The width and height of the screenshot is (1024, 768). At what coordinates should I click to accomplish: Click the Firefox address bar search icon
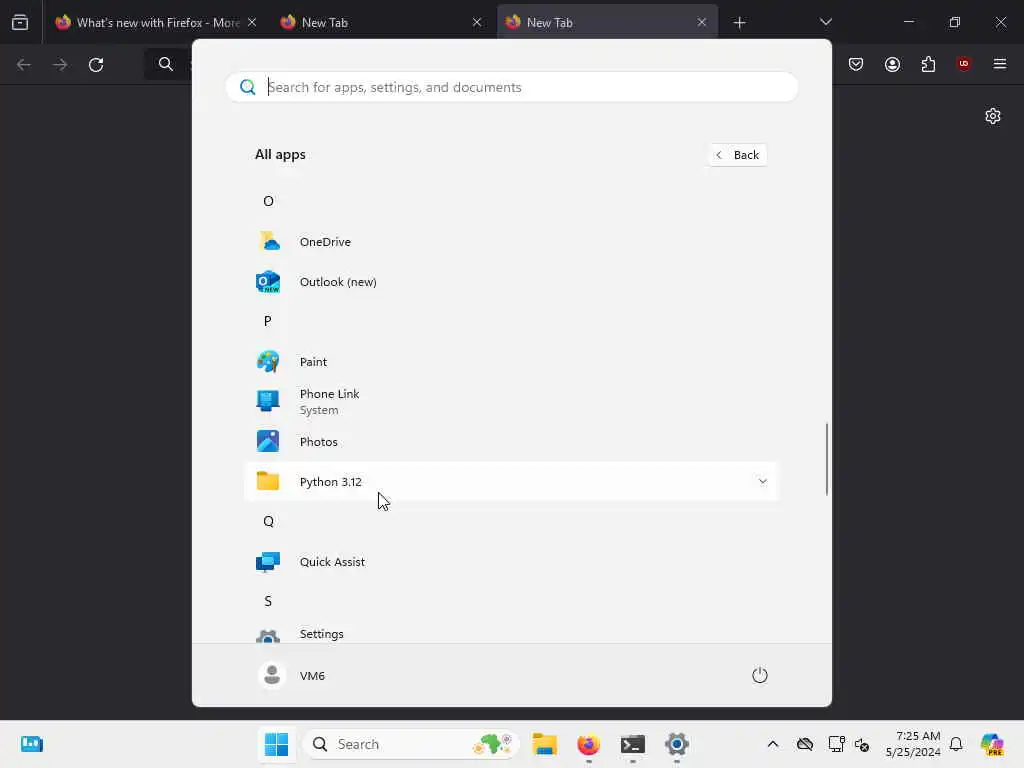click(166, 64)
